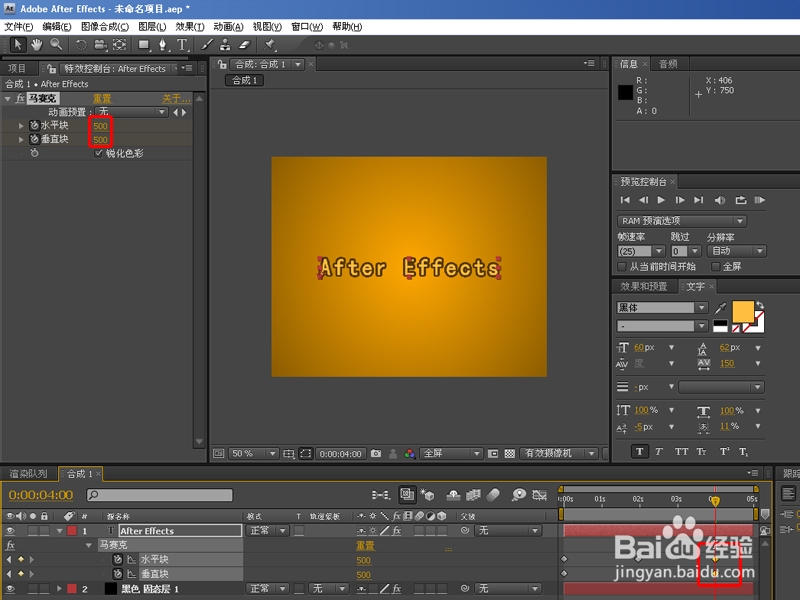Select the Pen tool
800x600 pixels.
[163, 45]
